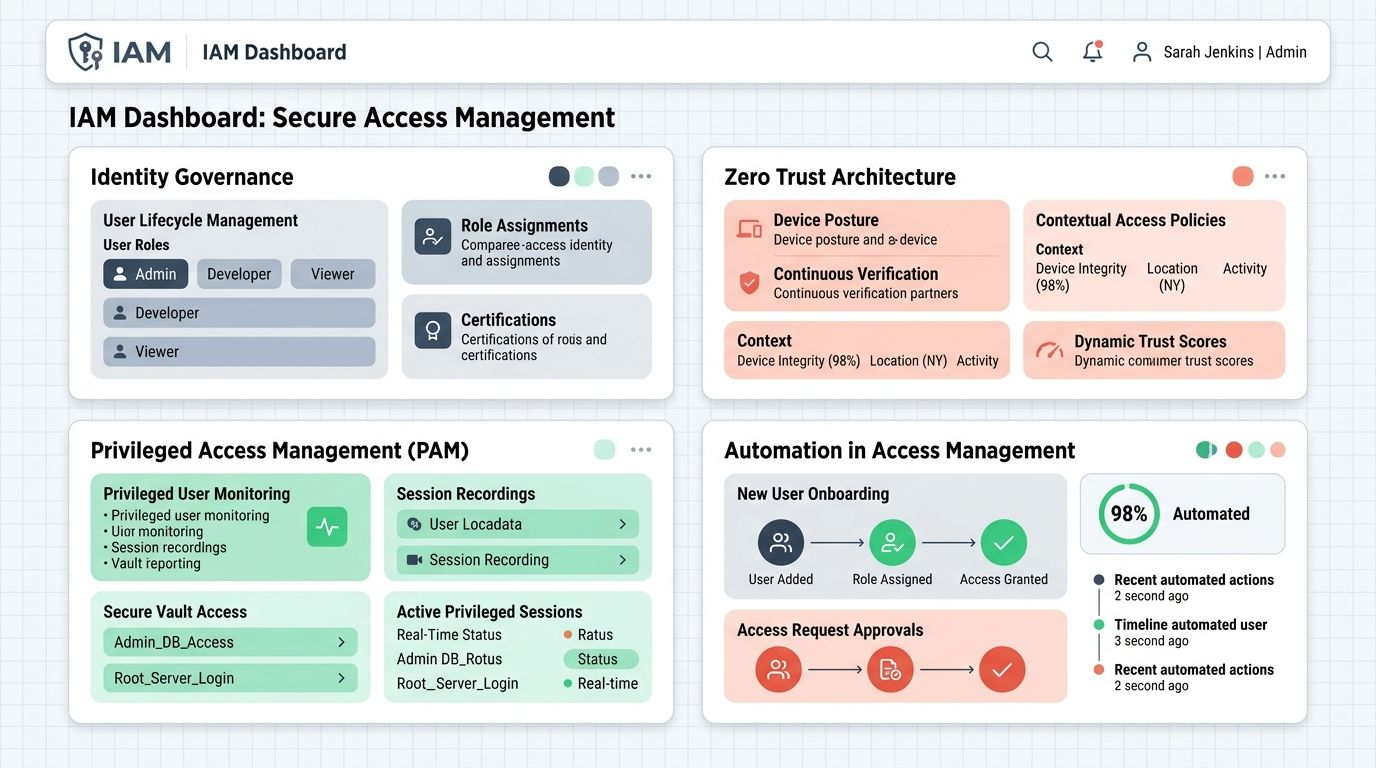Open the Certifications card
Viewport: 1376px width, 768px height.
coord(527,336)
